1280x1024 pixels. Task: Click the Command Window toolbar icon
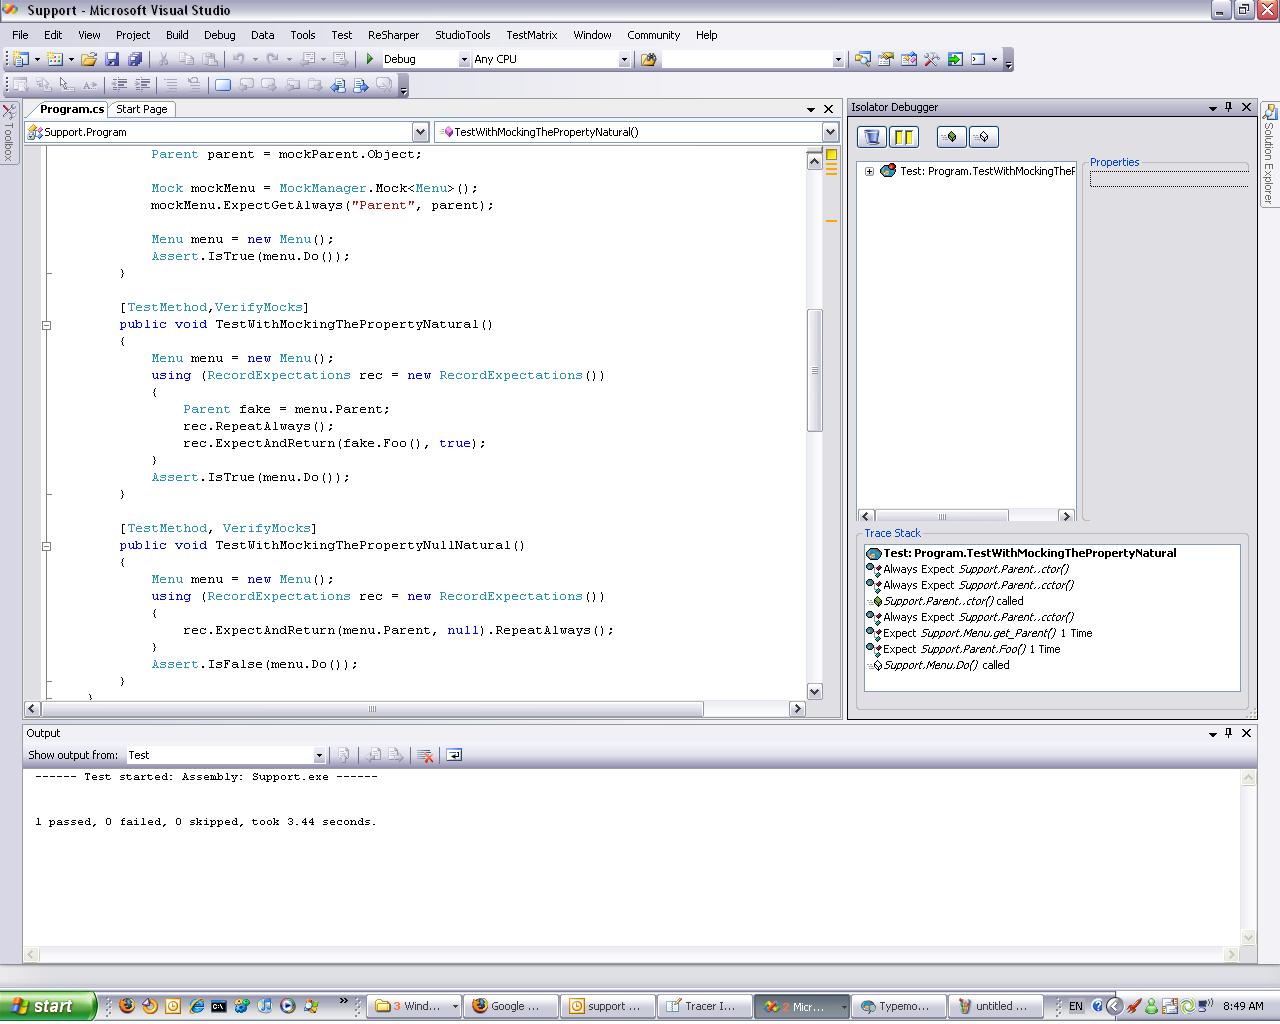tap(978, 59)
